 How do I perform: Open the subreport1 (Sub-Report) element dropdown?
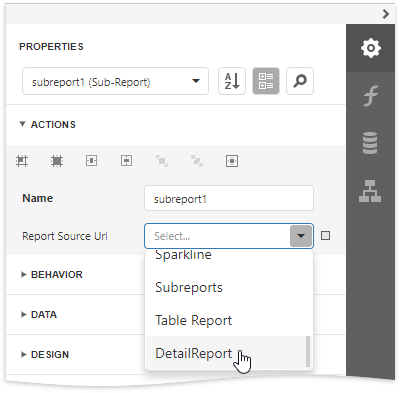coord(115,81)
